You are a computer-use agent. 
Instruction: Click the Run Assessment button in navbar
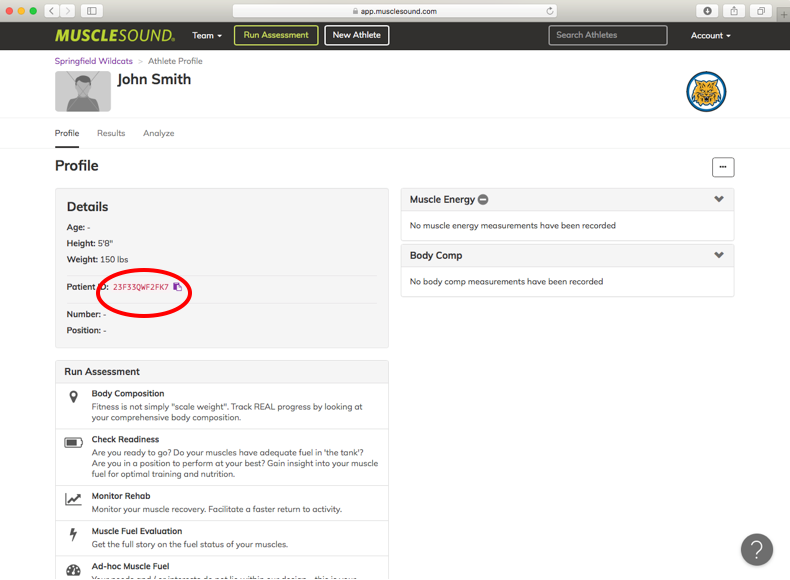276,35
